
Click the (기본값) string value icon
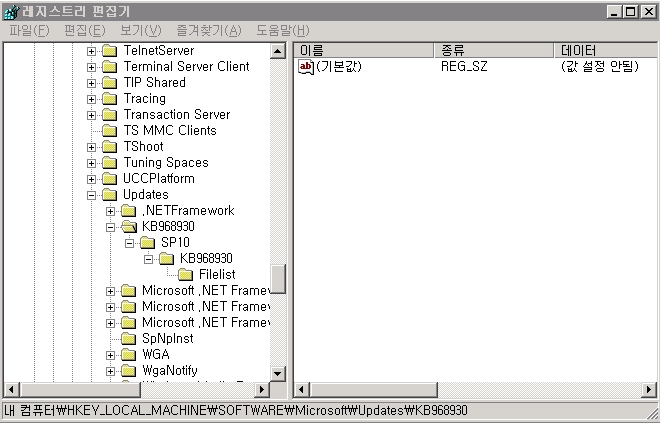[306, 67]
